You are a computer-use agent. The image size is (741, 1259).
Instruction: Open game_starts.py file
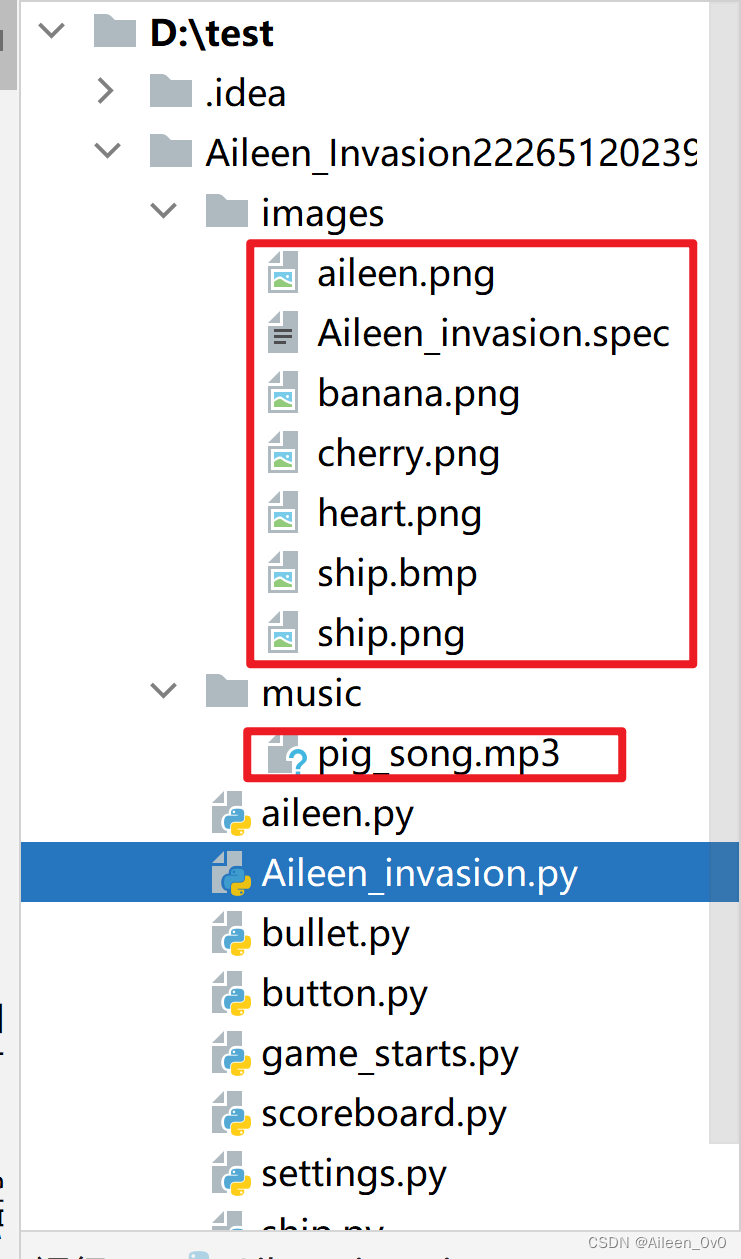coord(390,1055)
